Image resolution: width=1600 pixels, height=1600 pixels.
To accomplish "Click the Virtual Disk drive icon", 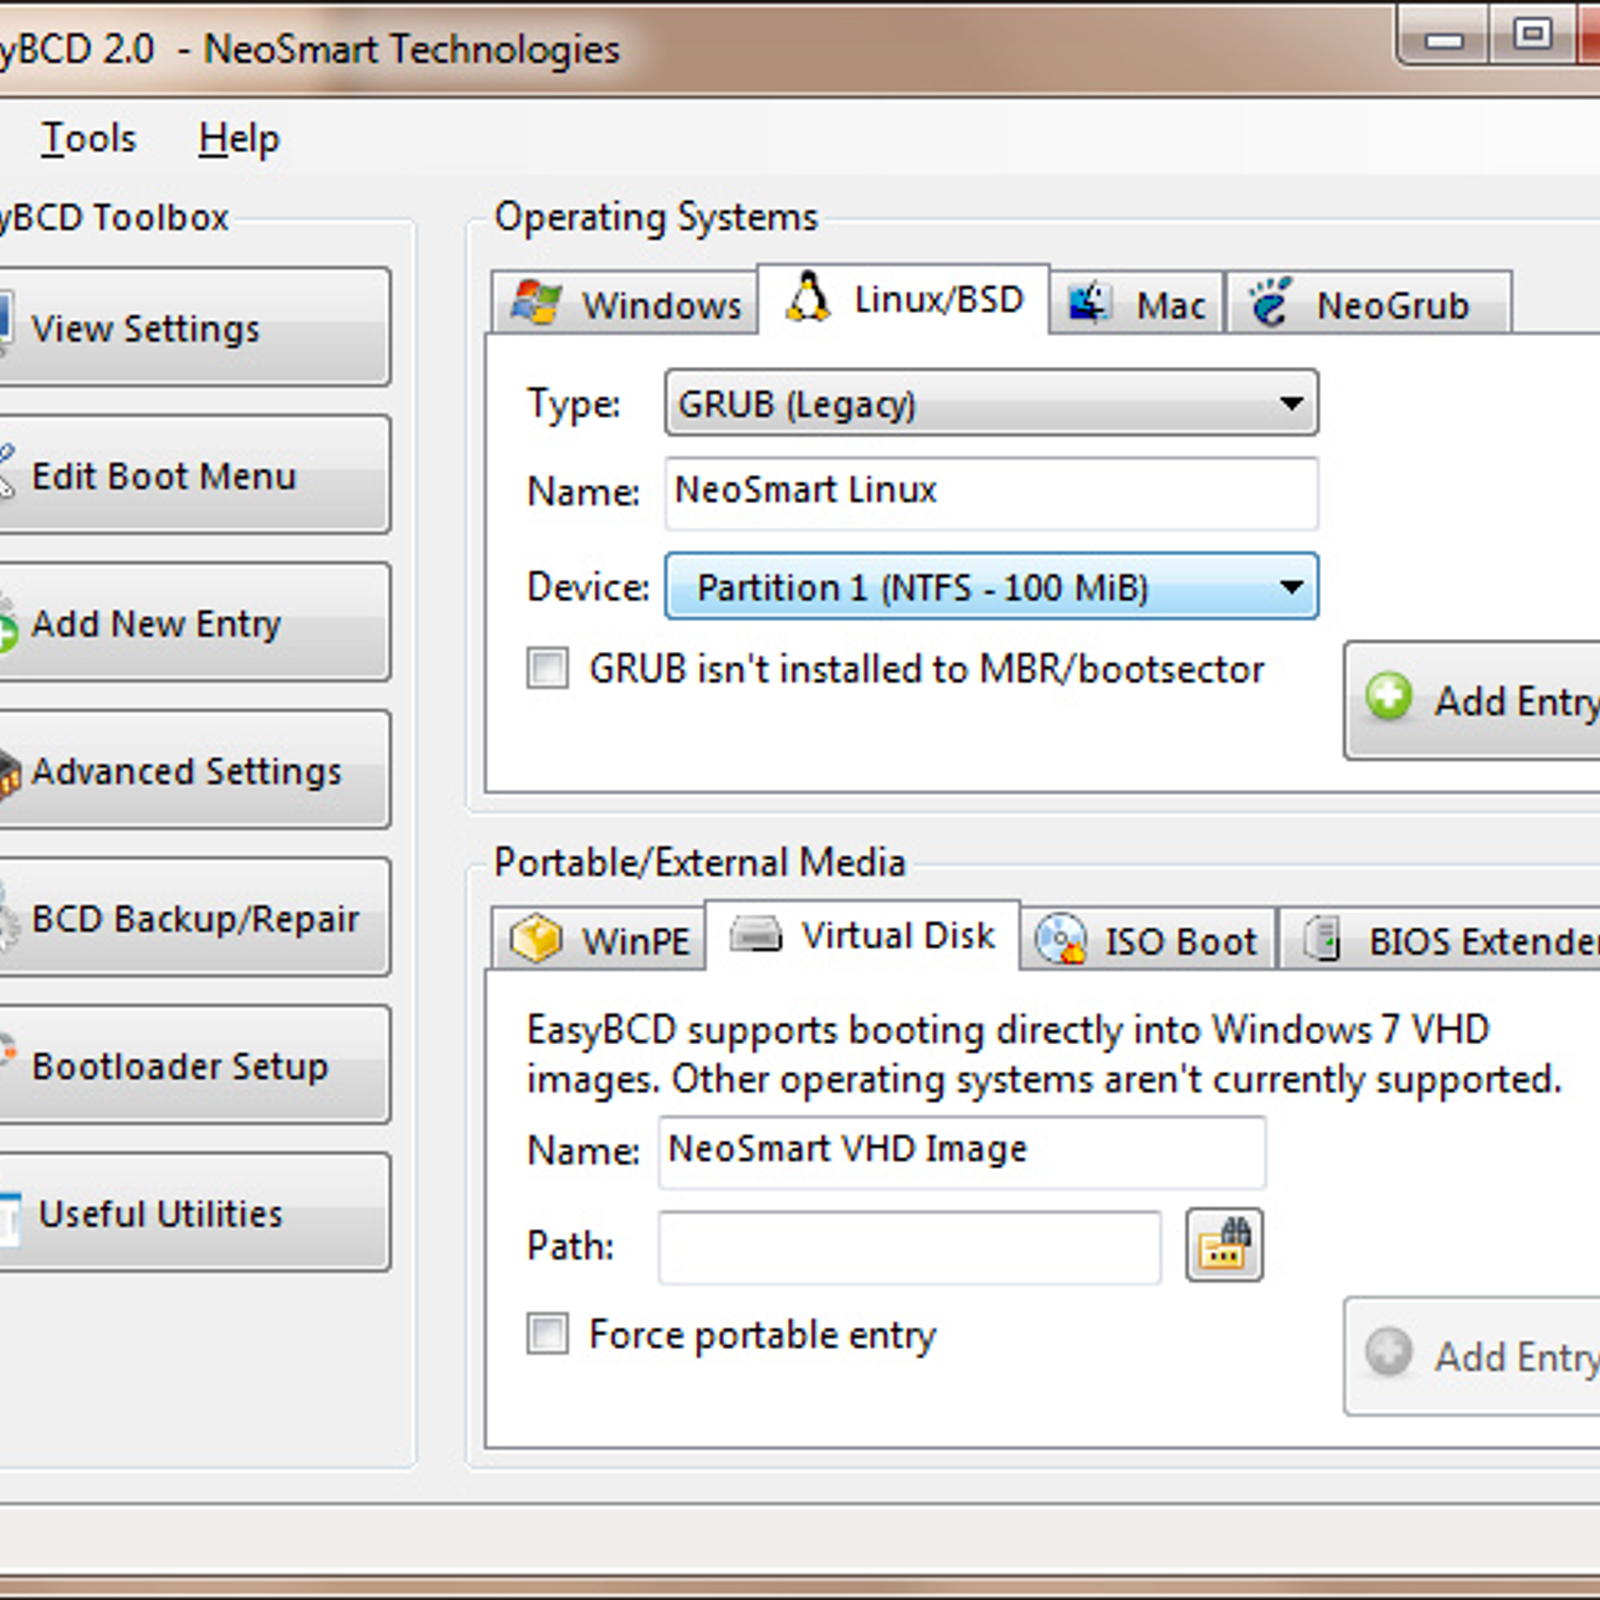I will (756, 934).
